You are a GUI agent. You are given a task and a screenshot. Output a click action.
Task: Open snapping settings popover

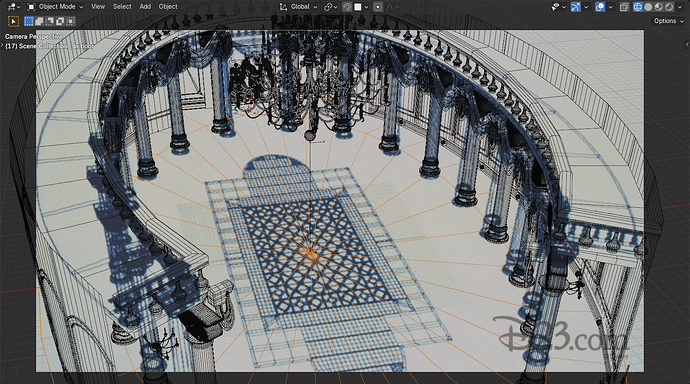point(361,7)
